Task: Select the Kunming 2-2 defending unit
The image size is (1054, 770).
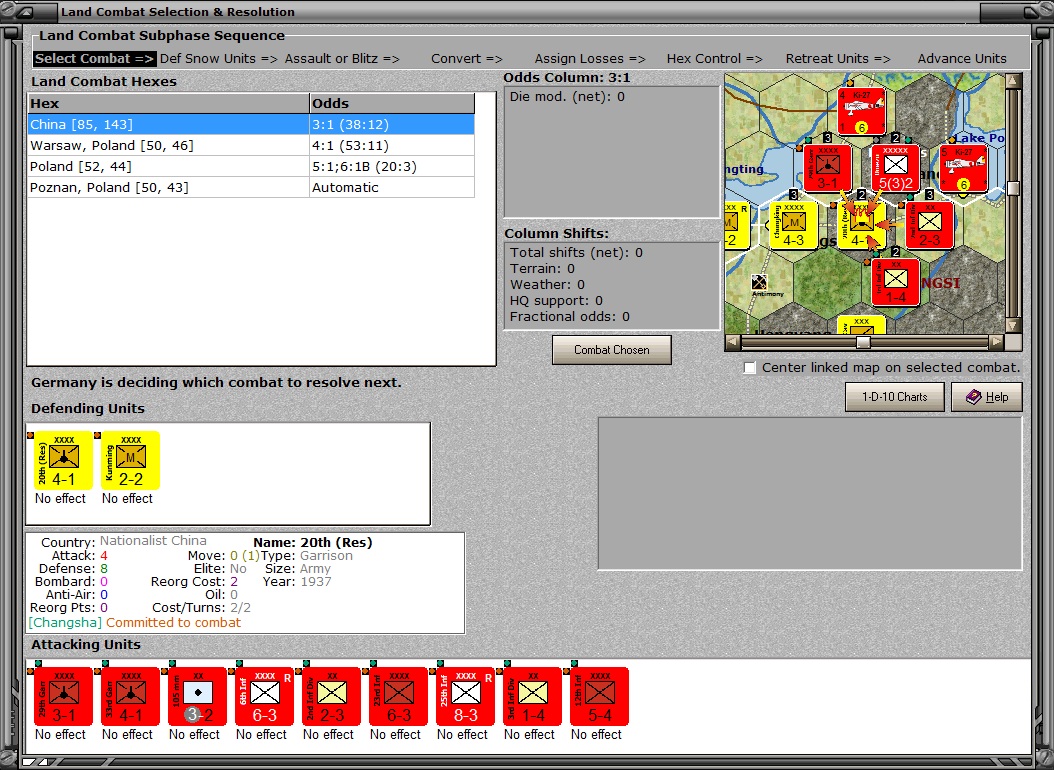Action: [x=130, y=460]
